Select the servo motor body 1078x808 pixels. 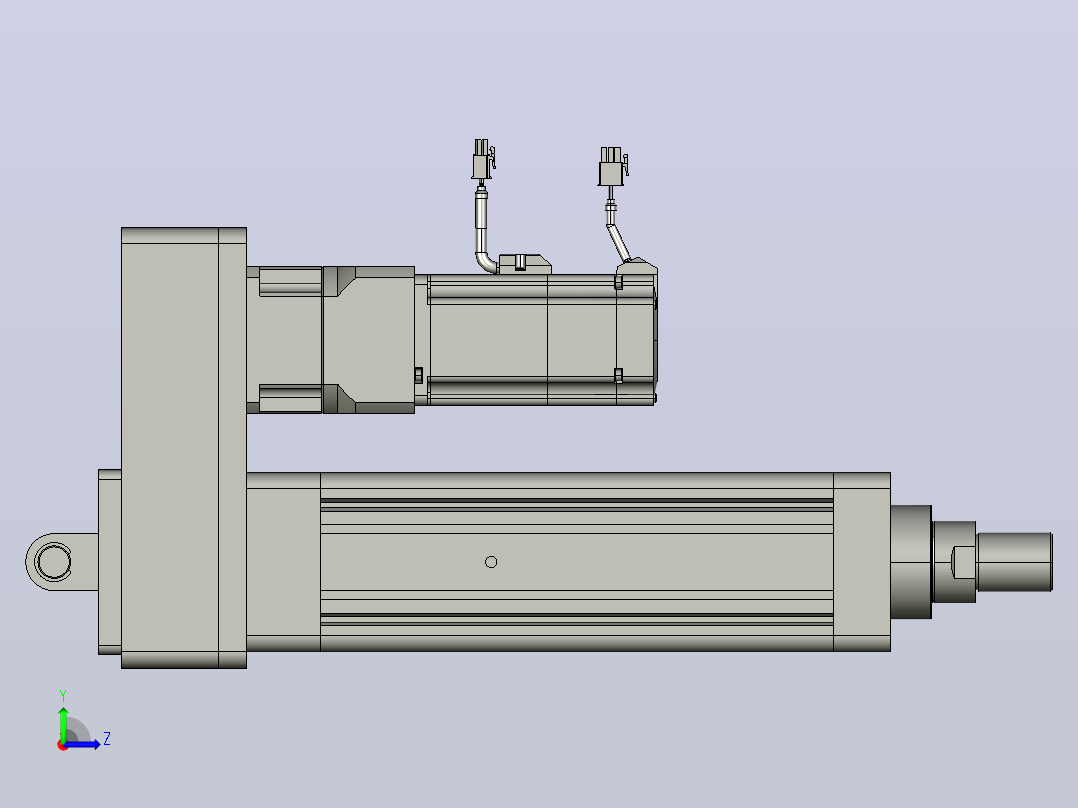pos(536,340)
